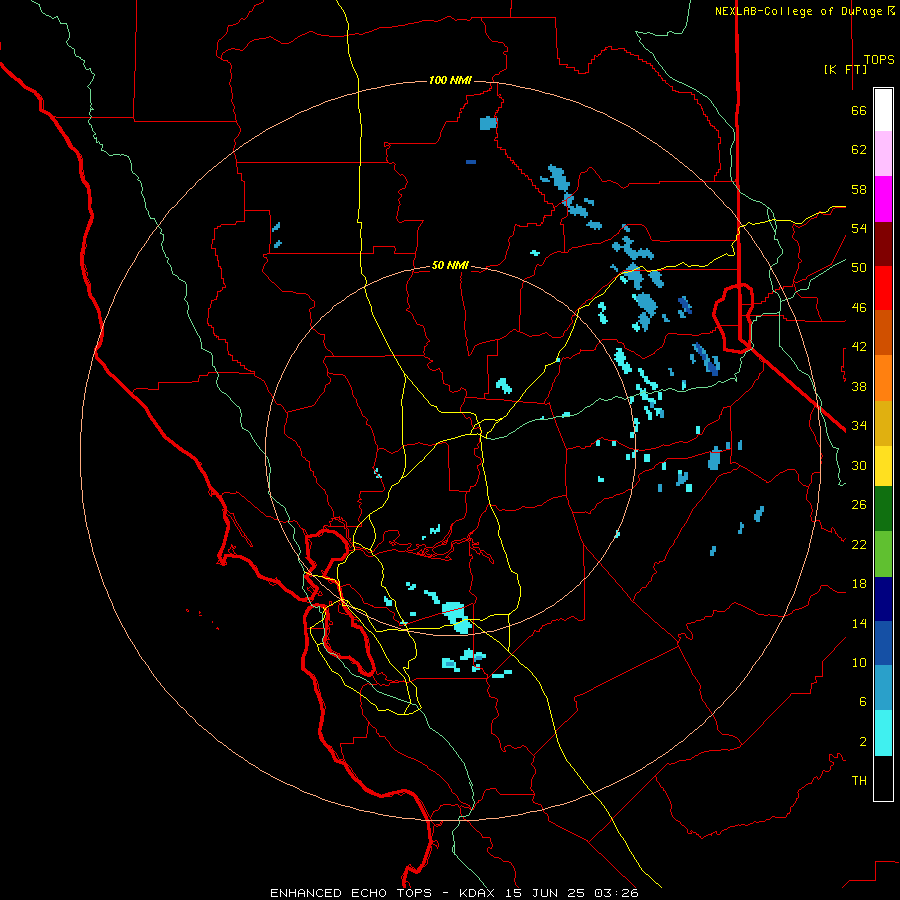Image resolution: width=900 pixels, height=900 pixels.
Task: Click the cyan legend swatch near 10
Action: click(883, 733)
